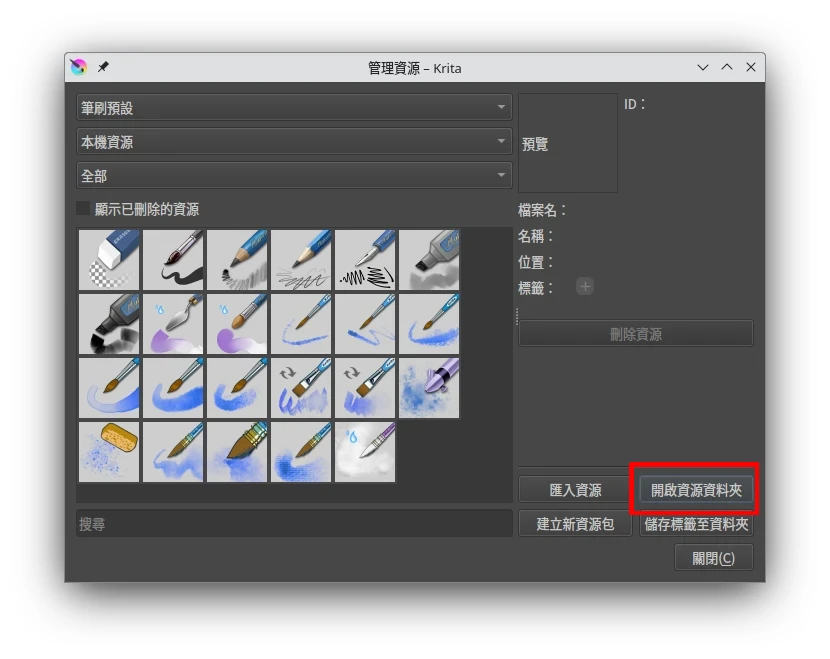Pick the black ink brush with wavy stroke
The width and height of the screenshot is (830, 659).
[x=174, y=260]
